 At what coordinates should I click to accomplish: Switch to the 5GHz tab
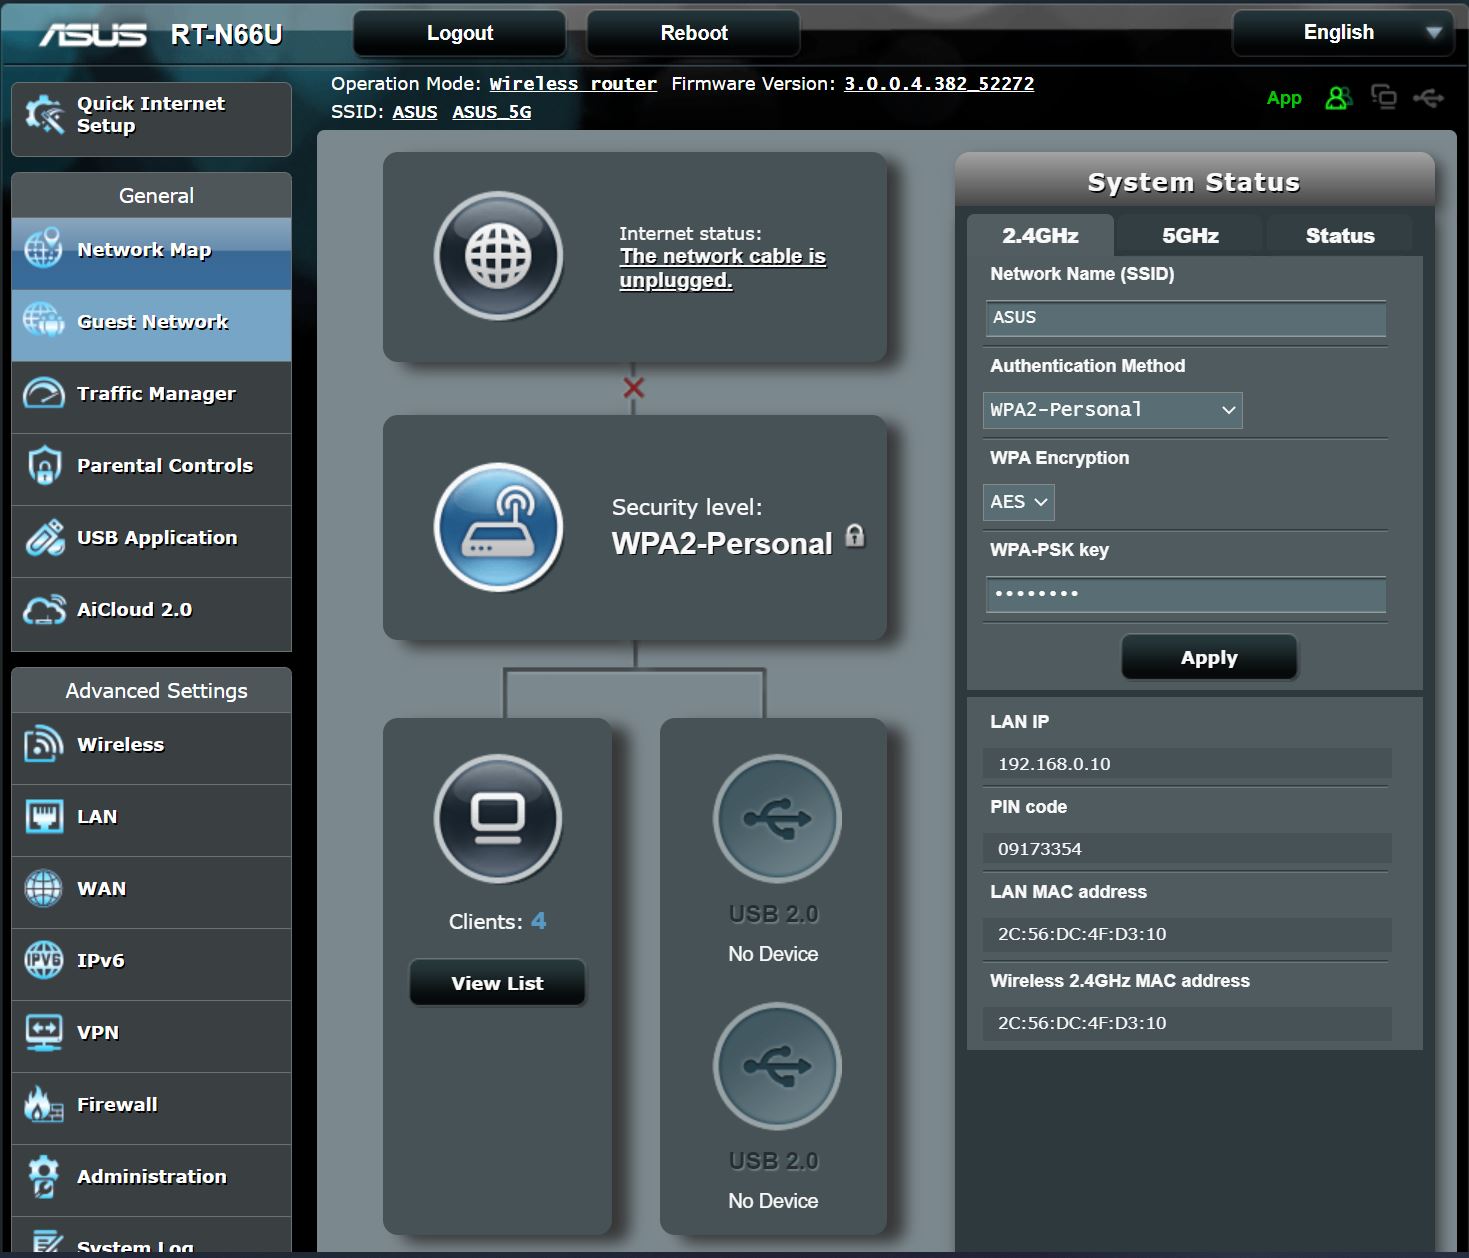pyautogui.click(x=1190, y=236)
